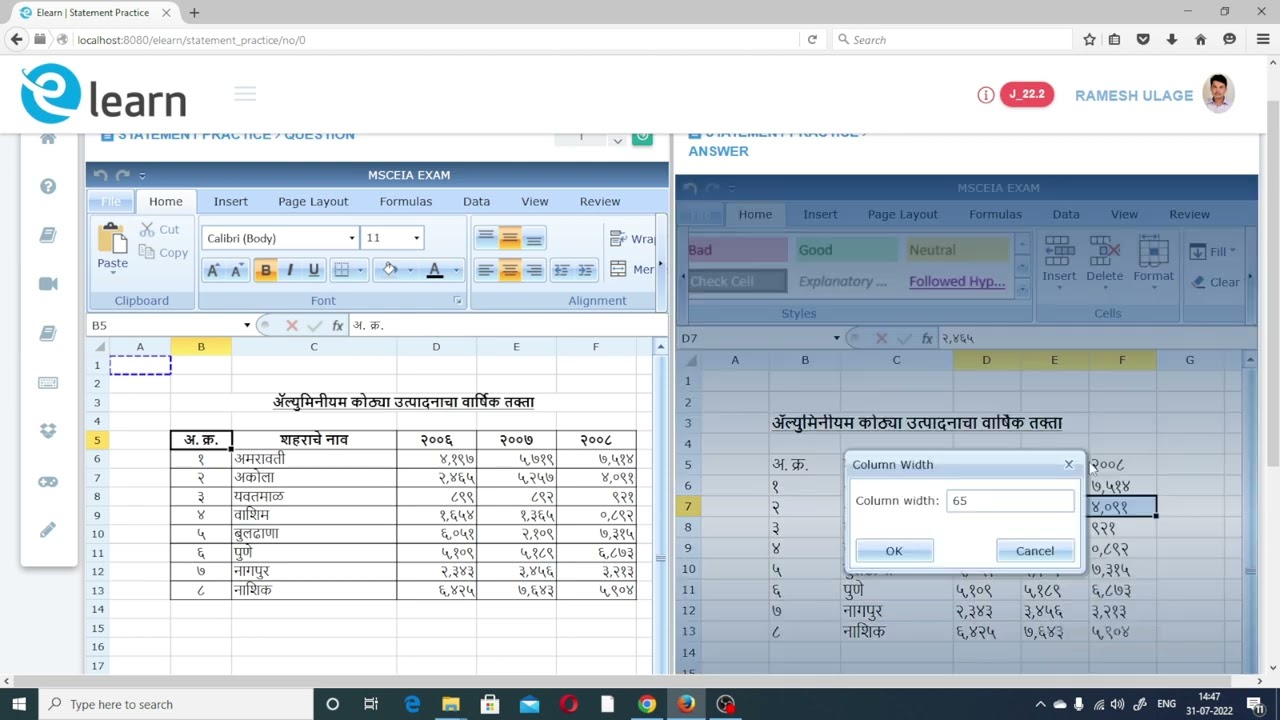Image resolution: width=1280 pixels, height=720 pixels.
Task: Click the increase indent icon
Action: tap(586, 270)
